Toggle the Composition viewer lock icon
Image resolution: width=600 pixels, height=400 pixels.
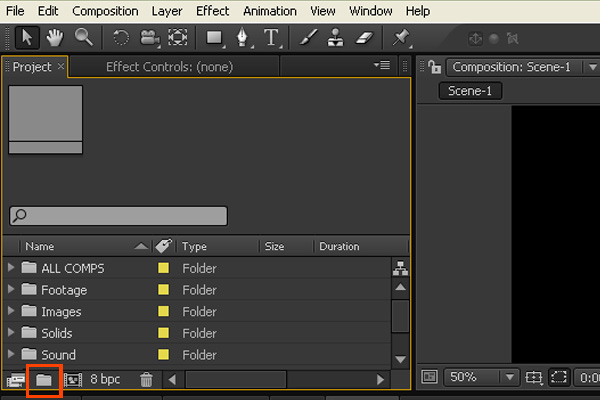click(x=435, y=67)
